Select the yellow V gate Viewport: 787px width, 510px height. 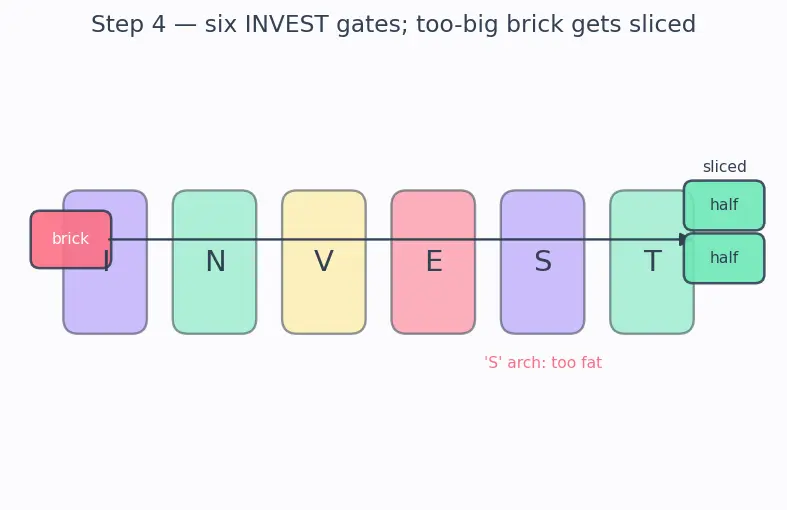(324, 262)
